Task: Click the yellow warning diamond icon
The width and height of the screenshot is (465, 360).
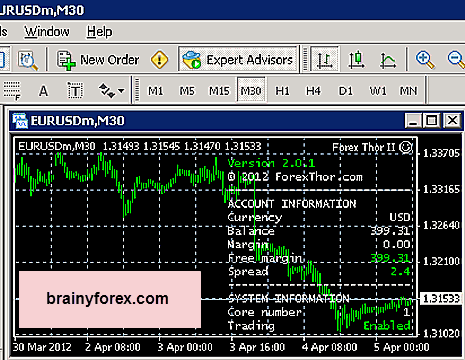Action: [160, 60]
